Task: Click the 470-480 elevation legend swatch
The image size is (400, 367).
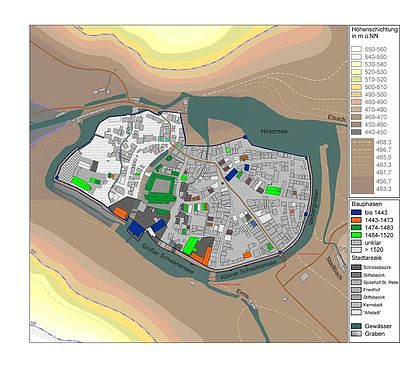Action: click(357, 109)
